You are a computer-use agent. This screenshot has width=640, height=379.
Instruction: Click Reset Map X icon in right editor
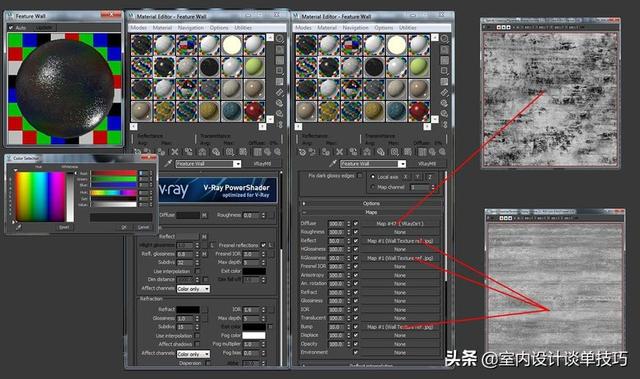pos(340,152)
